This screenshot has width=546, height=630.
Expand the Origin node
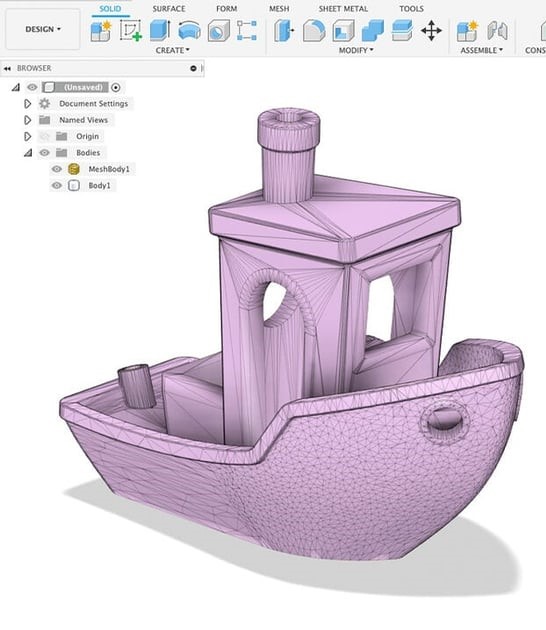click(27, 137)
